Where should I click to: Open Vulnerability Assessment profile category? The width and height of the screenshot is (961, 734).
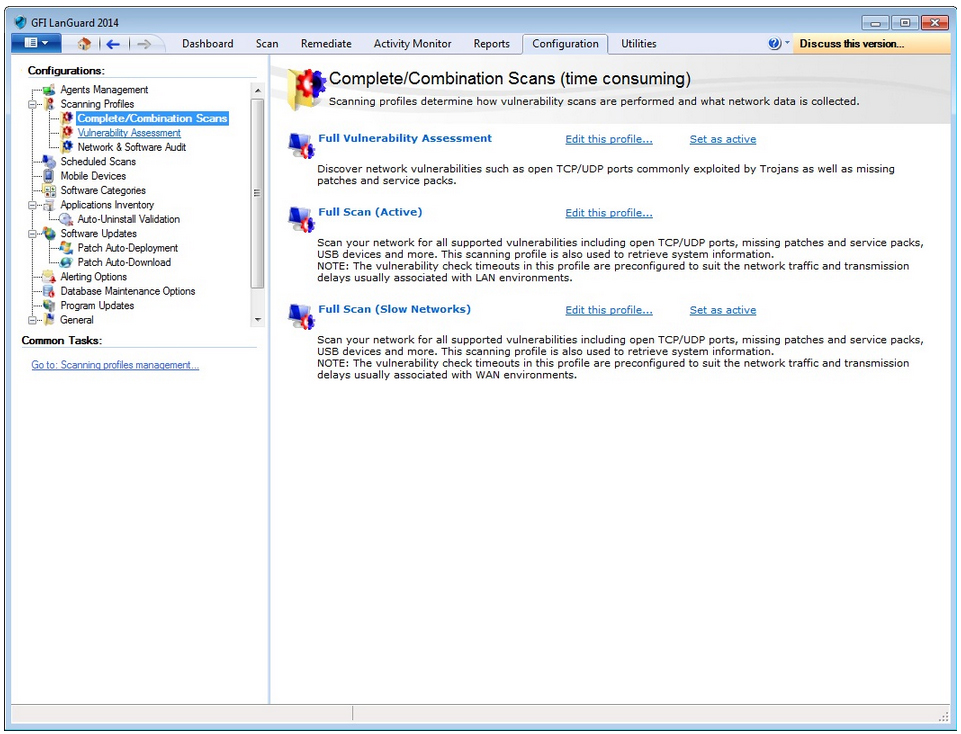[x=129, y=132]
